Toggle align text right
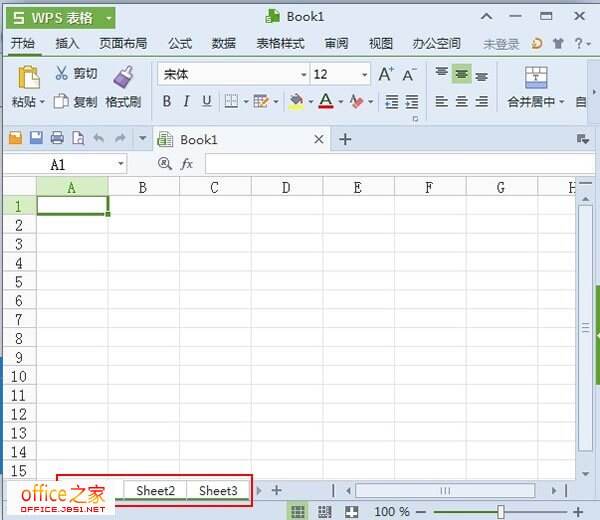Screen dimensions: 600x520 481,101
